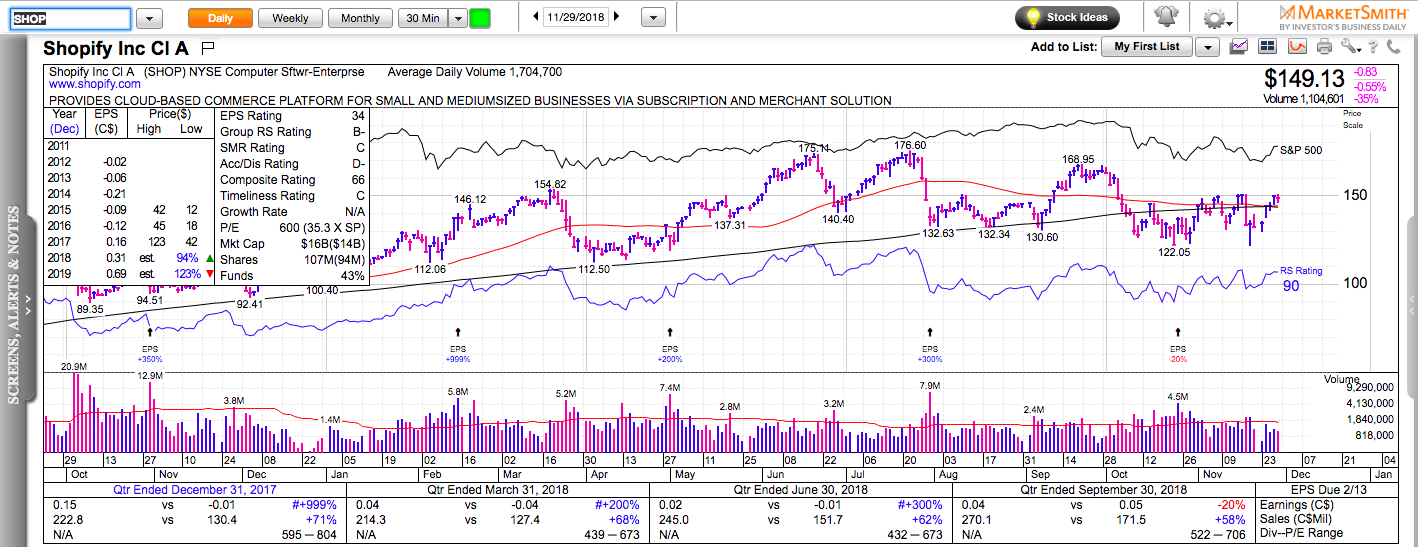Open the Add to List dropdown arrow
The height and width of the screenshot is (547, 1418).
tap(1208, 46)
